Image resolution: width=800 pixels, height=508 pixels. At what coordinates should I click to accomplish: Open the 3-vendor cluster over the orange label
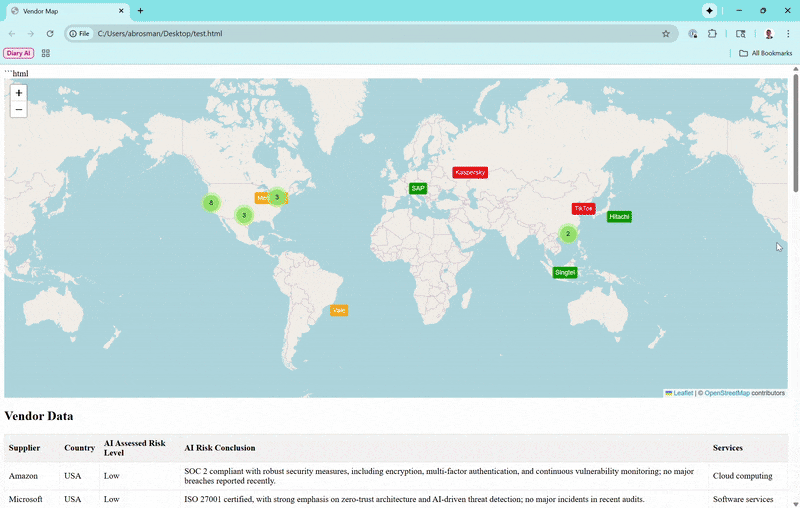pos(277,197)
